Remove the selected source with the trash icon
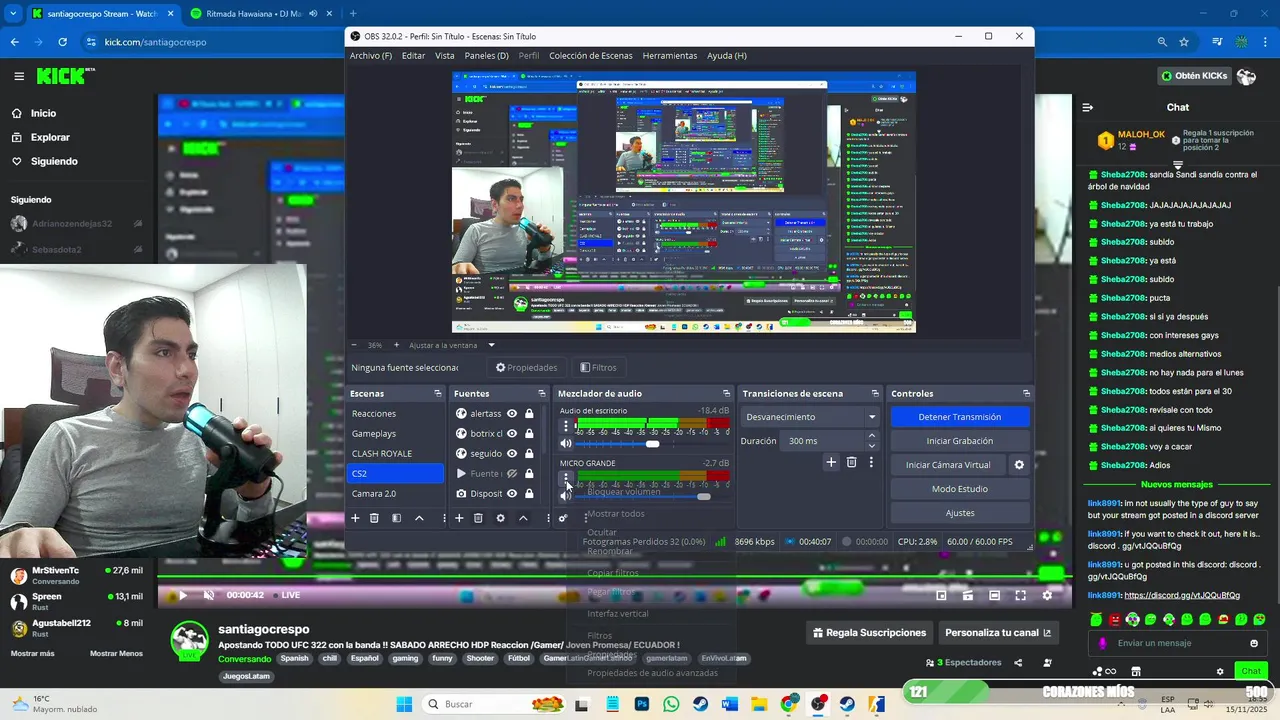1280x720 pixels. pyautogui.click(x=478, y=518)
